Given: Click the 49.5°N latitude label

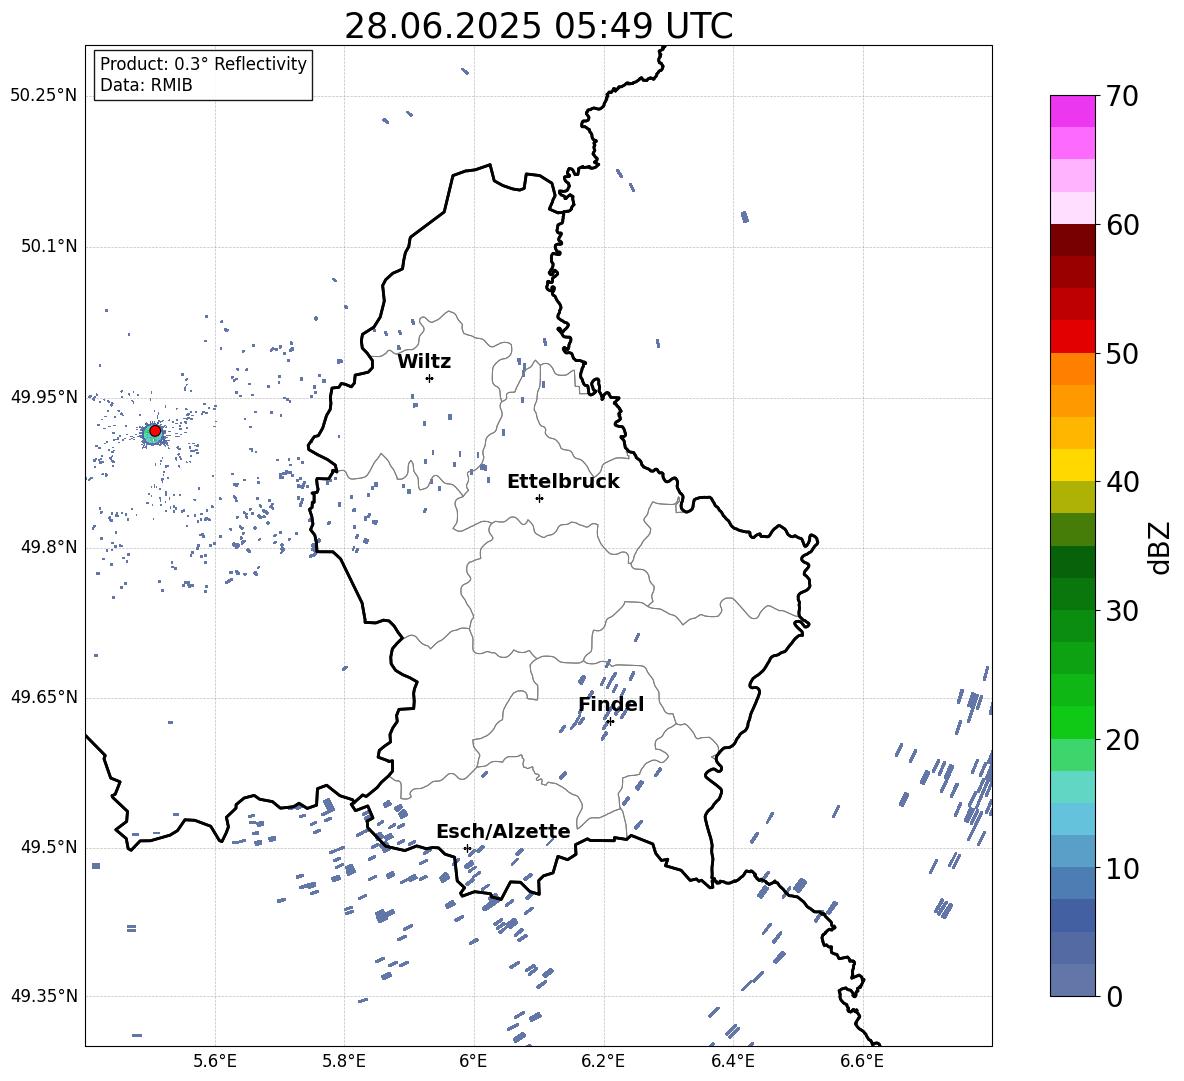Looking at the screenshot, I should pos(48,847).
